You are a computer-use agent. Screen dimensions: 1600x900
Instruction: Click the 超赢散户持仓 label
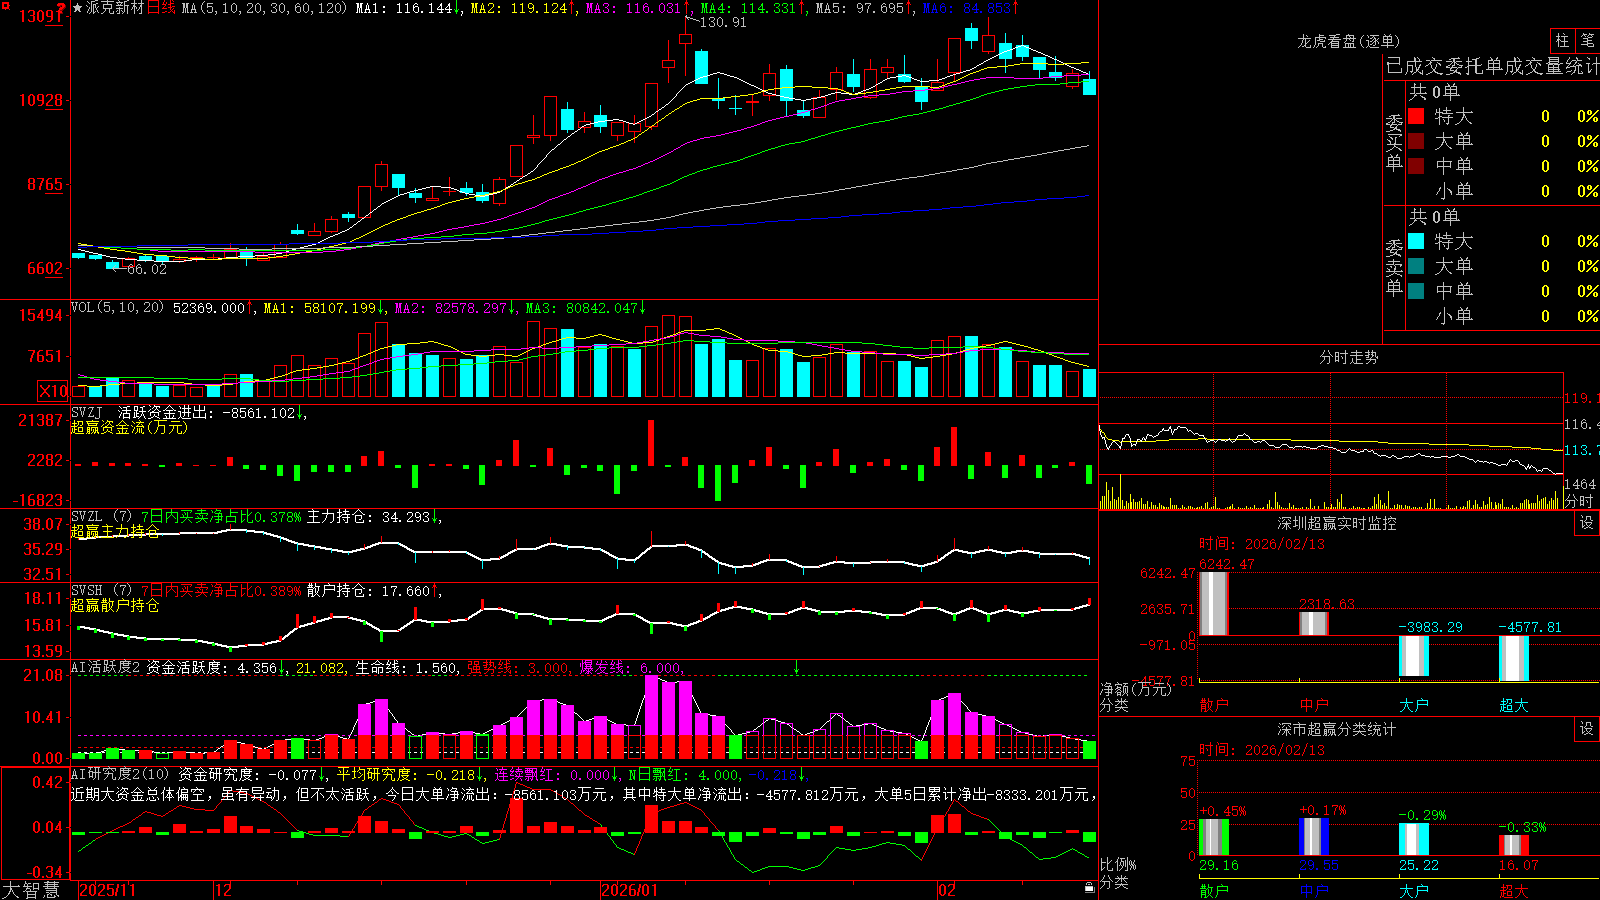tap(115, 605)
